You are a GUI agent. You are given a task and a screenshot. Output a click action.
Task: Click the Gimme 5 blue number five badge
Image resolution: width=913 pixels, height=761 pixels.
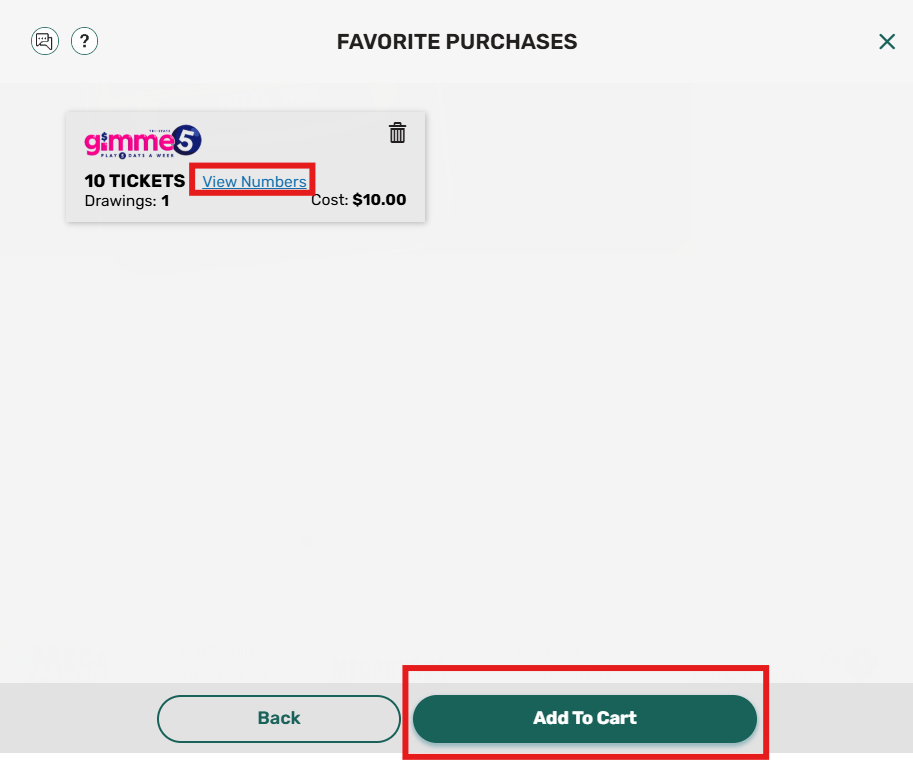(x=186, y=140)
